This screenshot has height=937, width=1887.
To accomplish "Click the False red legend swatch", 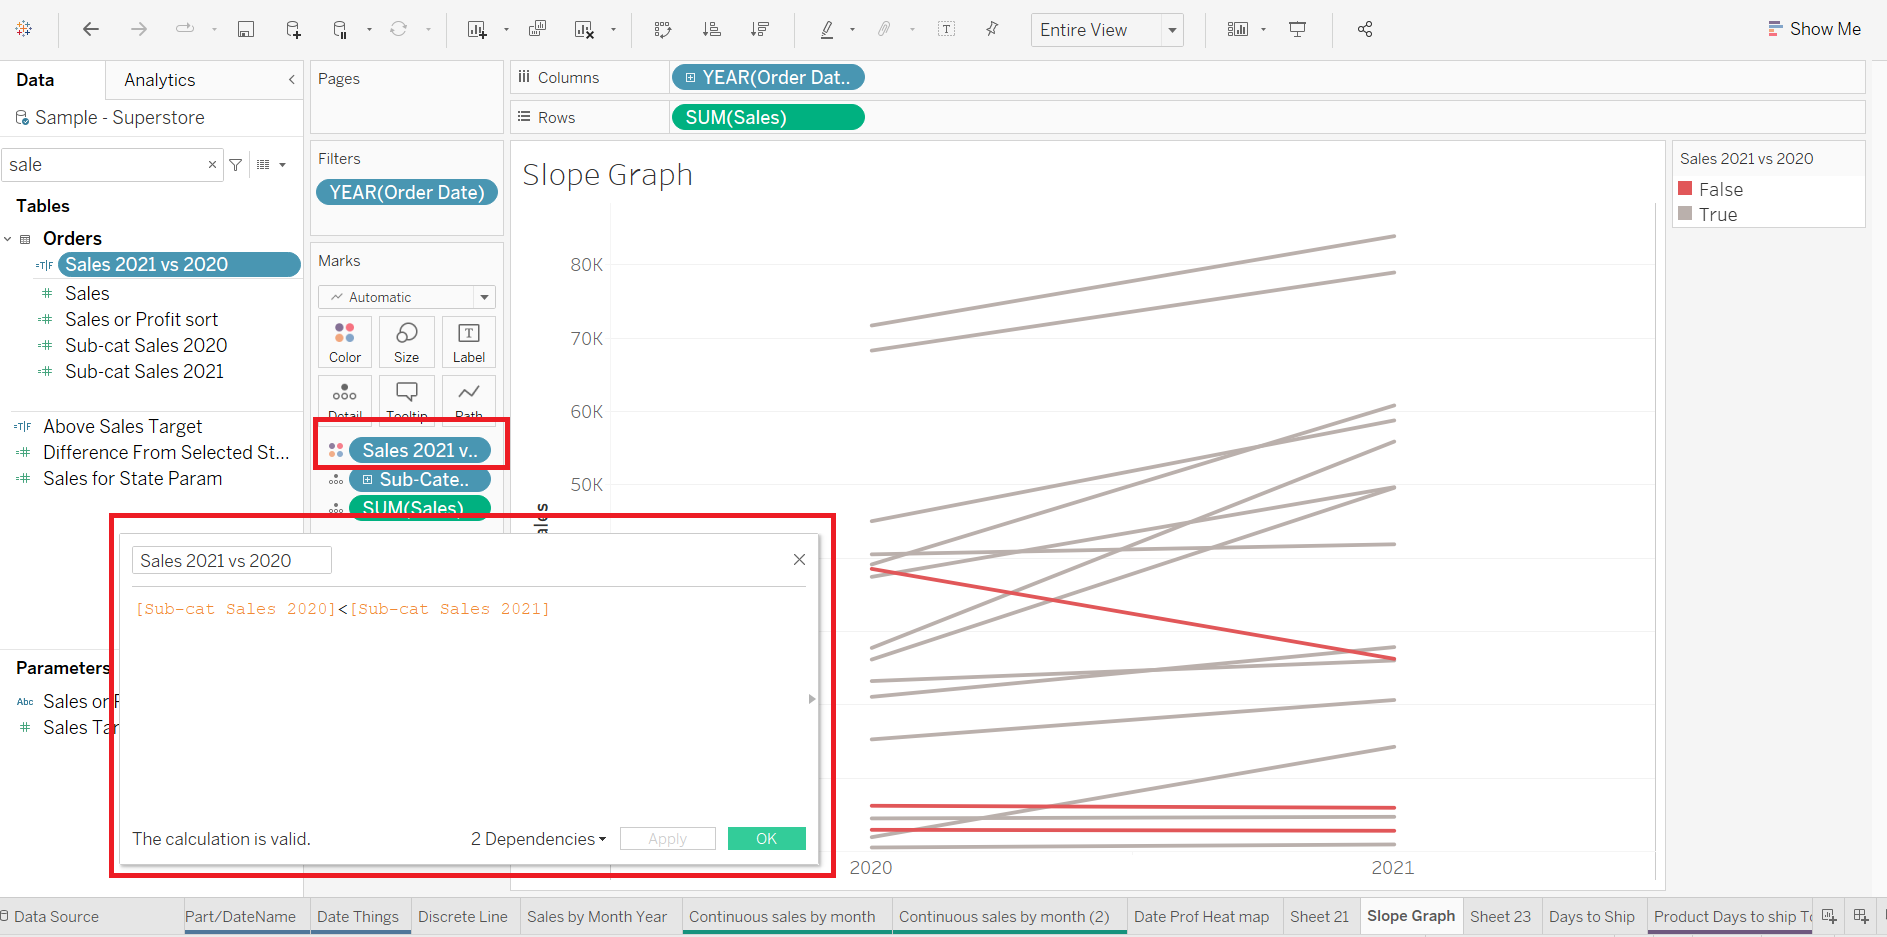I will pyautogui.click(x=1685, y=189).
